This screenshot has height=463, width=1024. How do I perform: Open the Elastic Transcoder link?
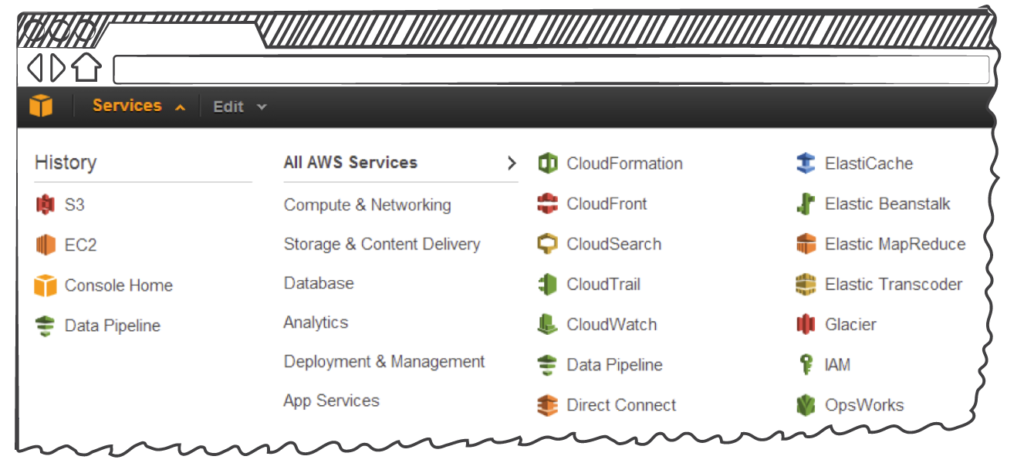click(893, 284)
